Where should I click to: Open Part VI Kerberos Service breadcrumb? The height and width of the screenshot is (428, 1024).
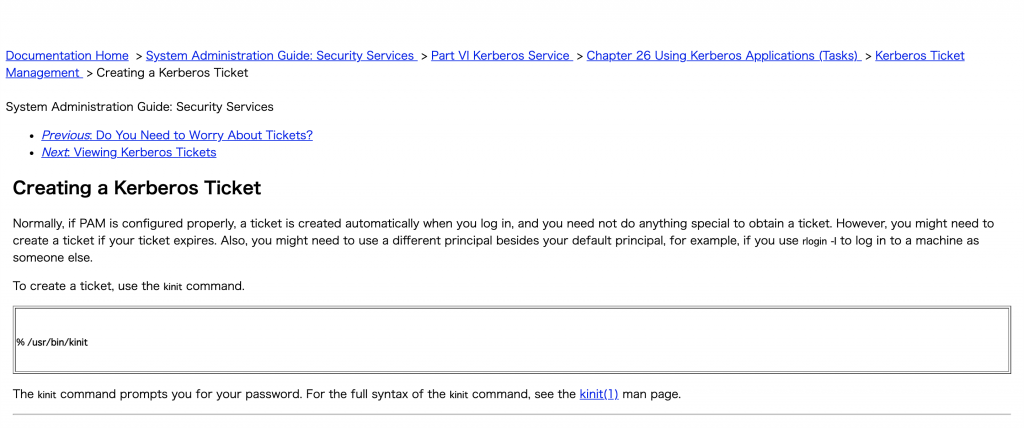click(x=502, y=56)
